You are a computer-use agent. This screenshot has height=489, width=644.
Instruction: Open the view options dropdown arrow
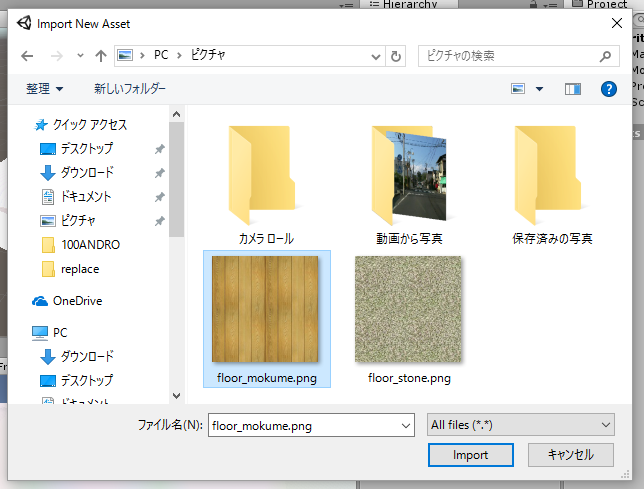tap(539, 89)
